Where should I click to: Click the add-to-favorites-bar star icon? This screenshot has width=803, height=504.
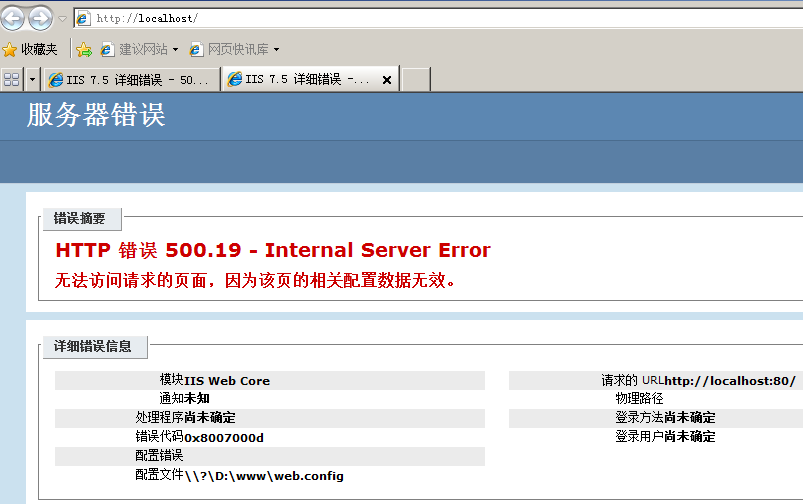click(84, 49)
